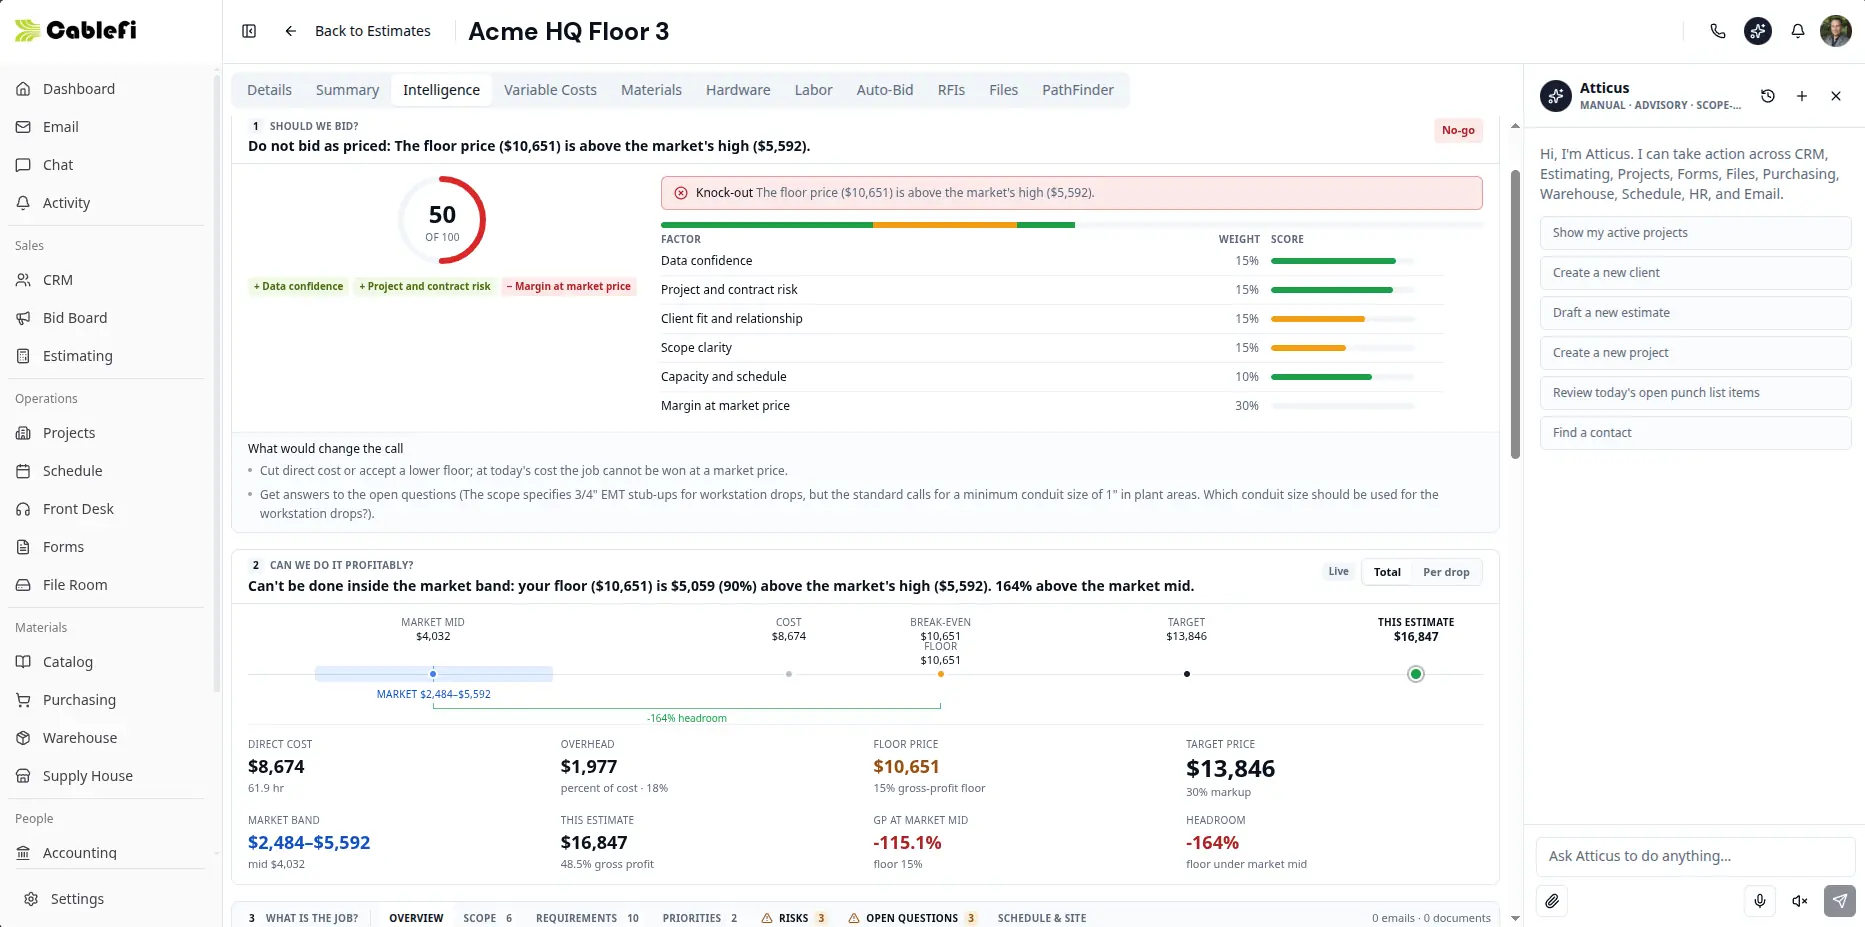Click Draft a new estimate suggestion
The width and height of the screenshot is (1865, 927).
1695,313
